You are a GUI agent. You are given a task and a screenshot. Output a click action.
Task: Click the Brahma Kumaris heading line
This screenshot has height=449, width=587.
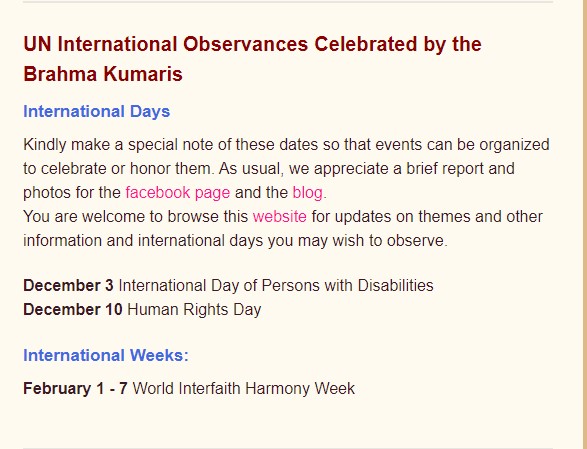tap(103, 74)
